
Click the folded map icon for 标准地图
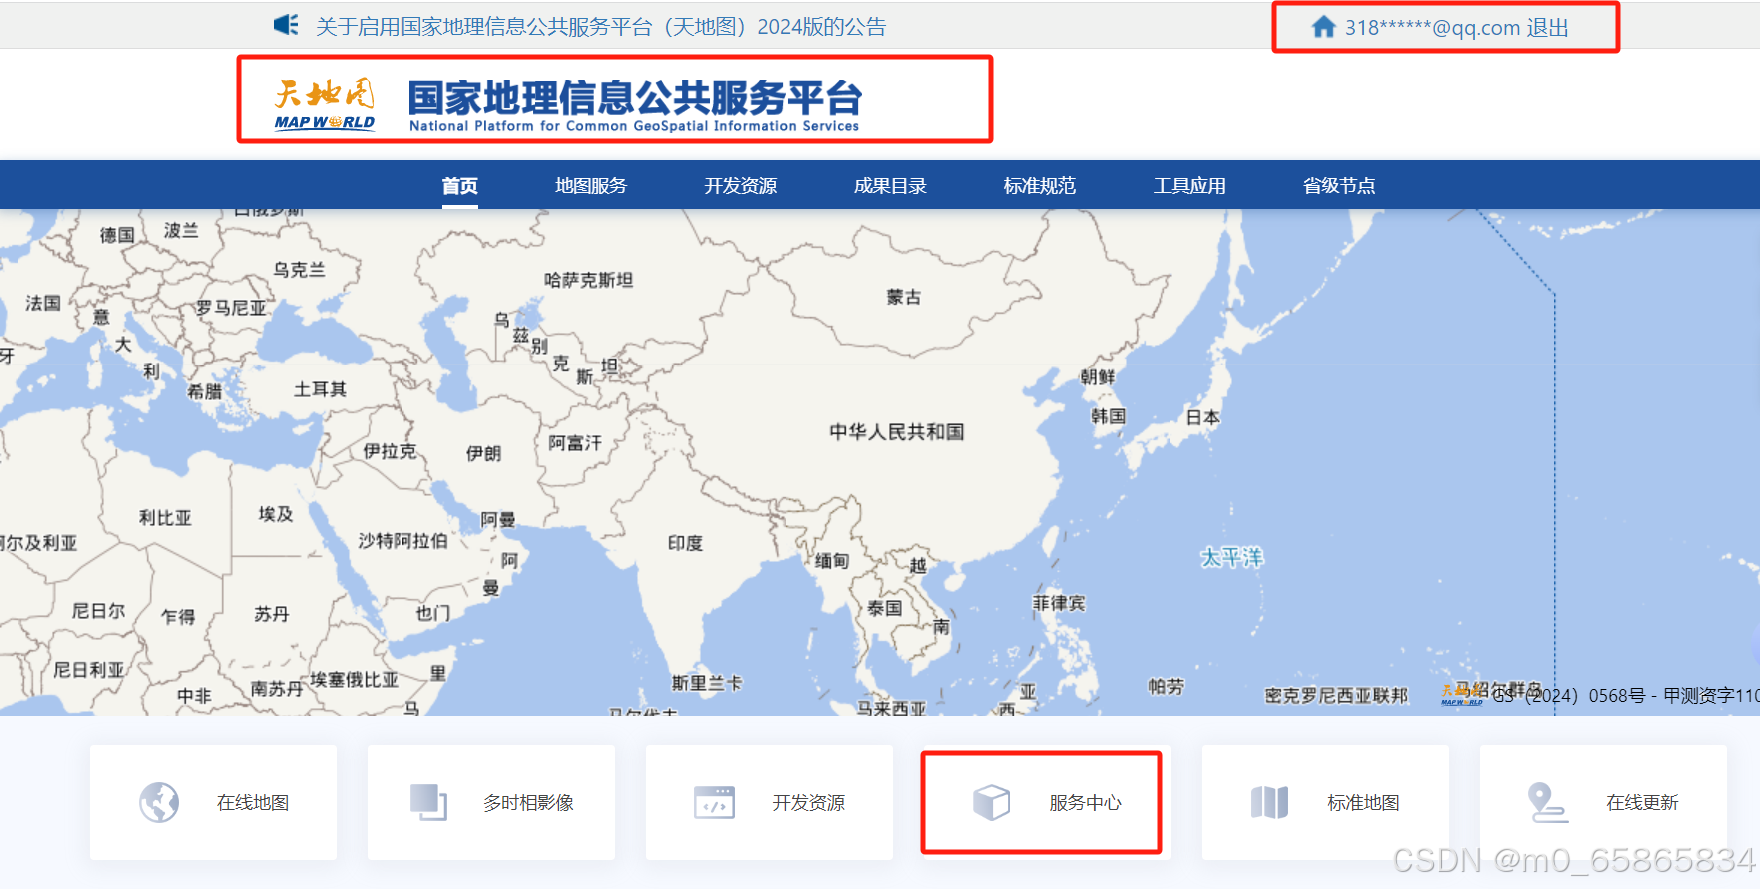(1270, 802)
